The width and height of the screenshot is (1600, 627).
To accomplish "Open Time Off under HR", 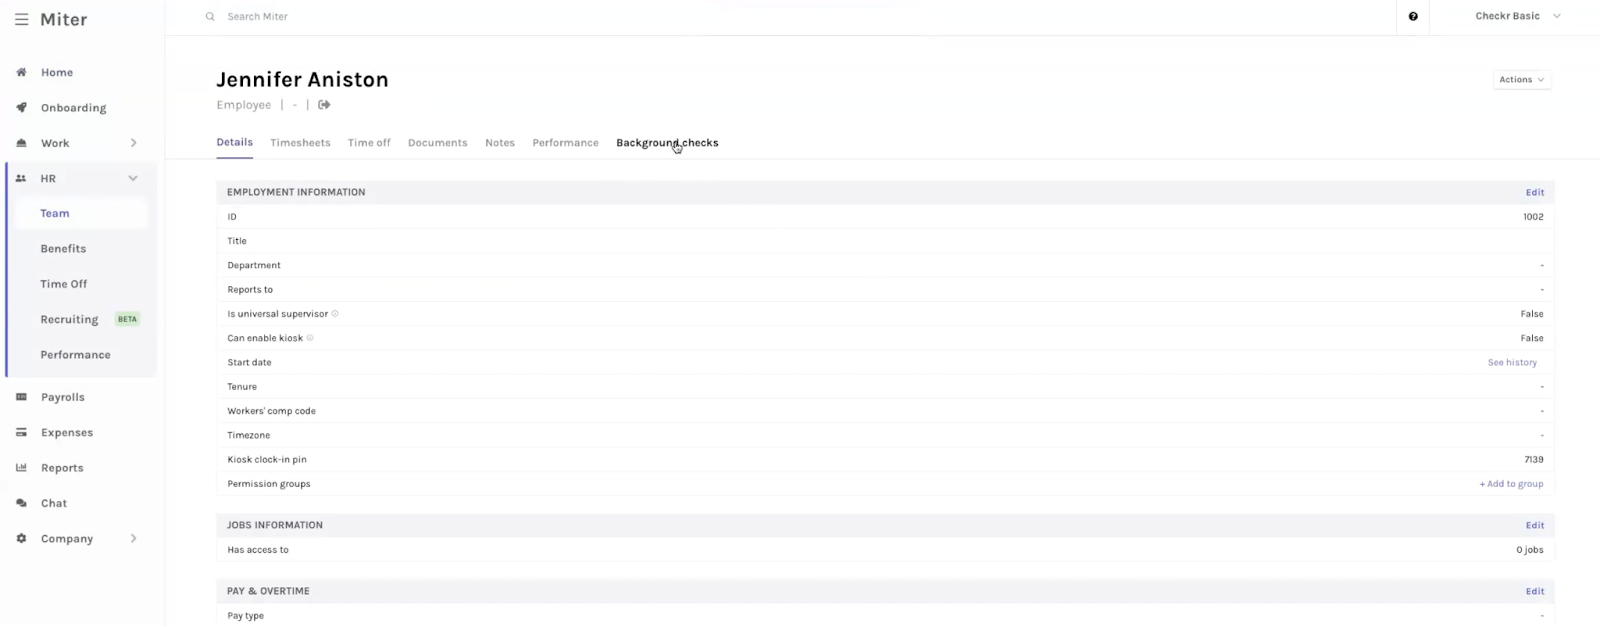I will [x=64, y=284].
